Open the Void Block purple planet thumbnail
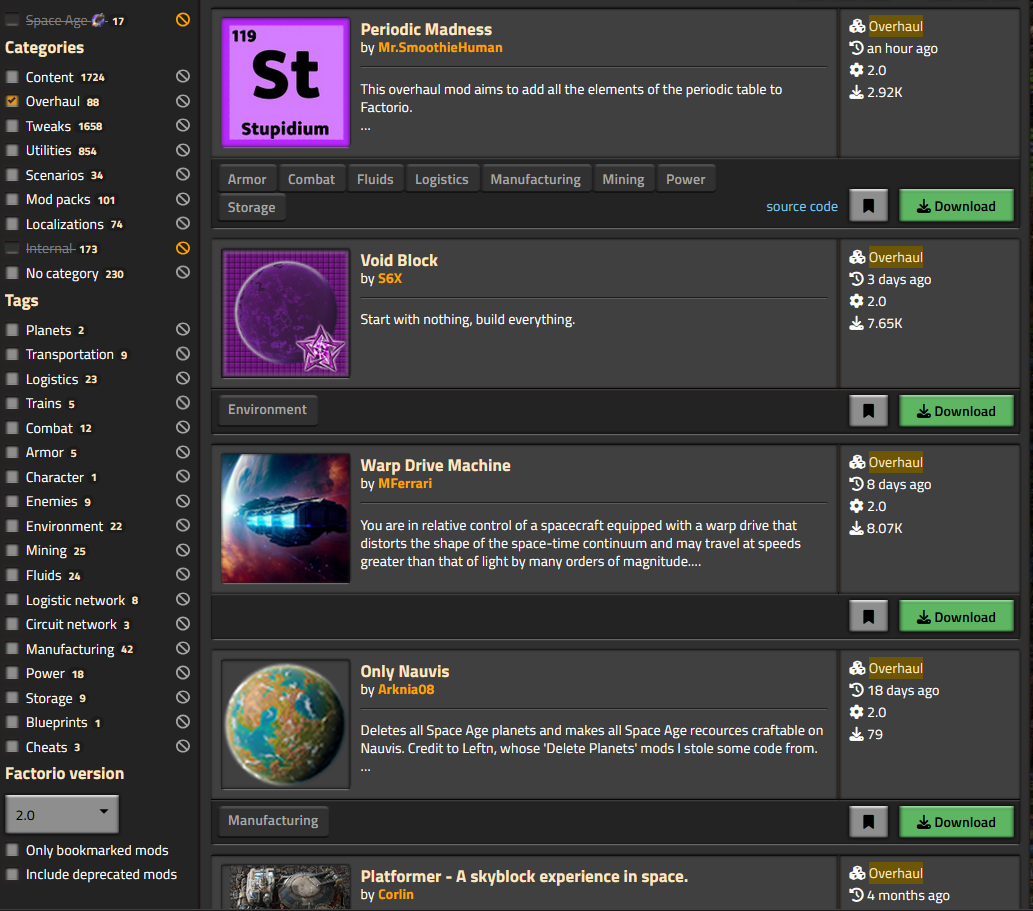The width and height of the screenshot is (1033, 911). pos(285,314)
